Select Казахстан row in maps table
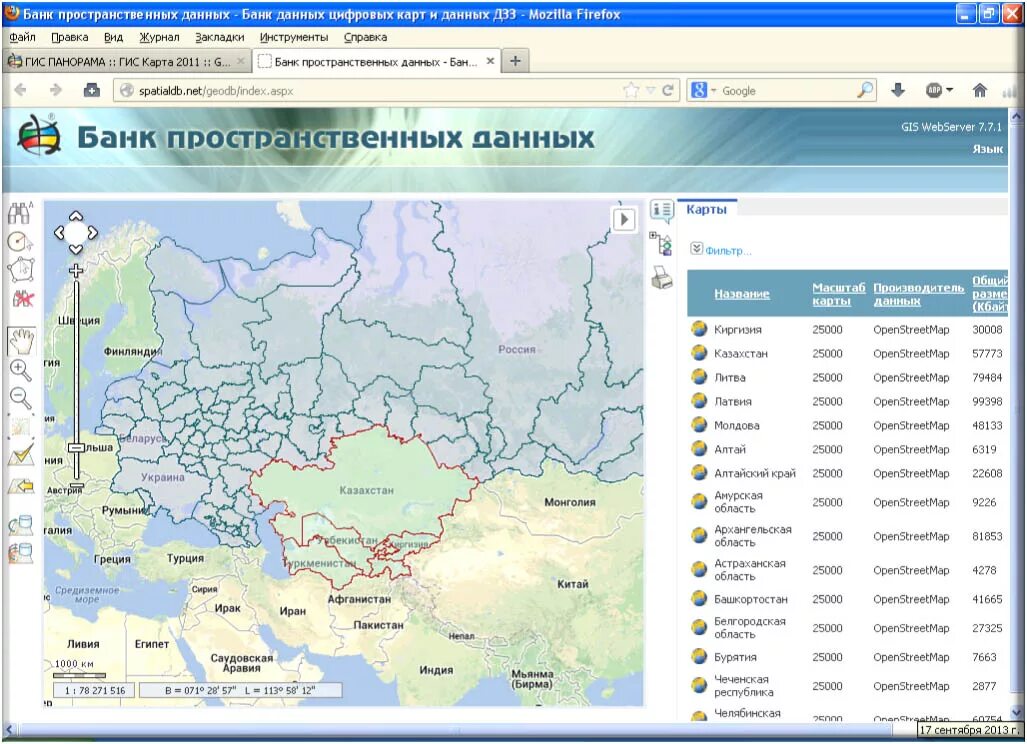The image size is (1027, 744). tap(847, 354)
